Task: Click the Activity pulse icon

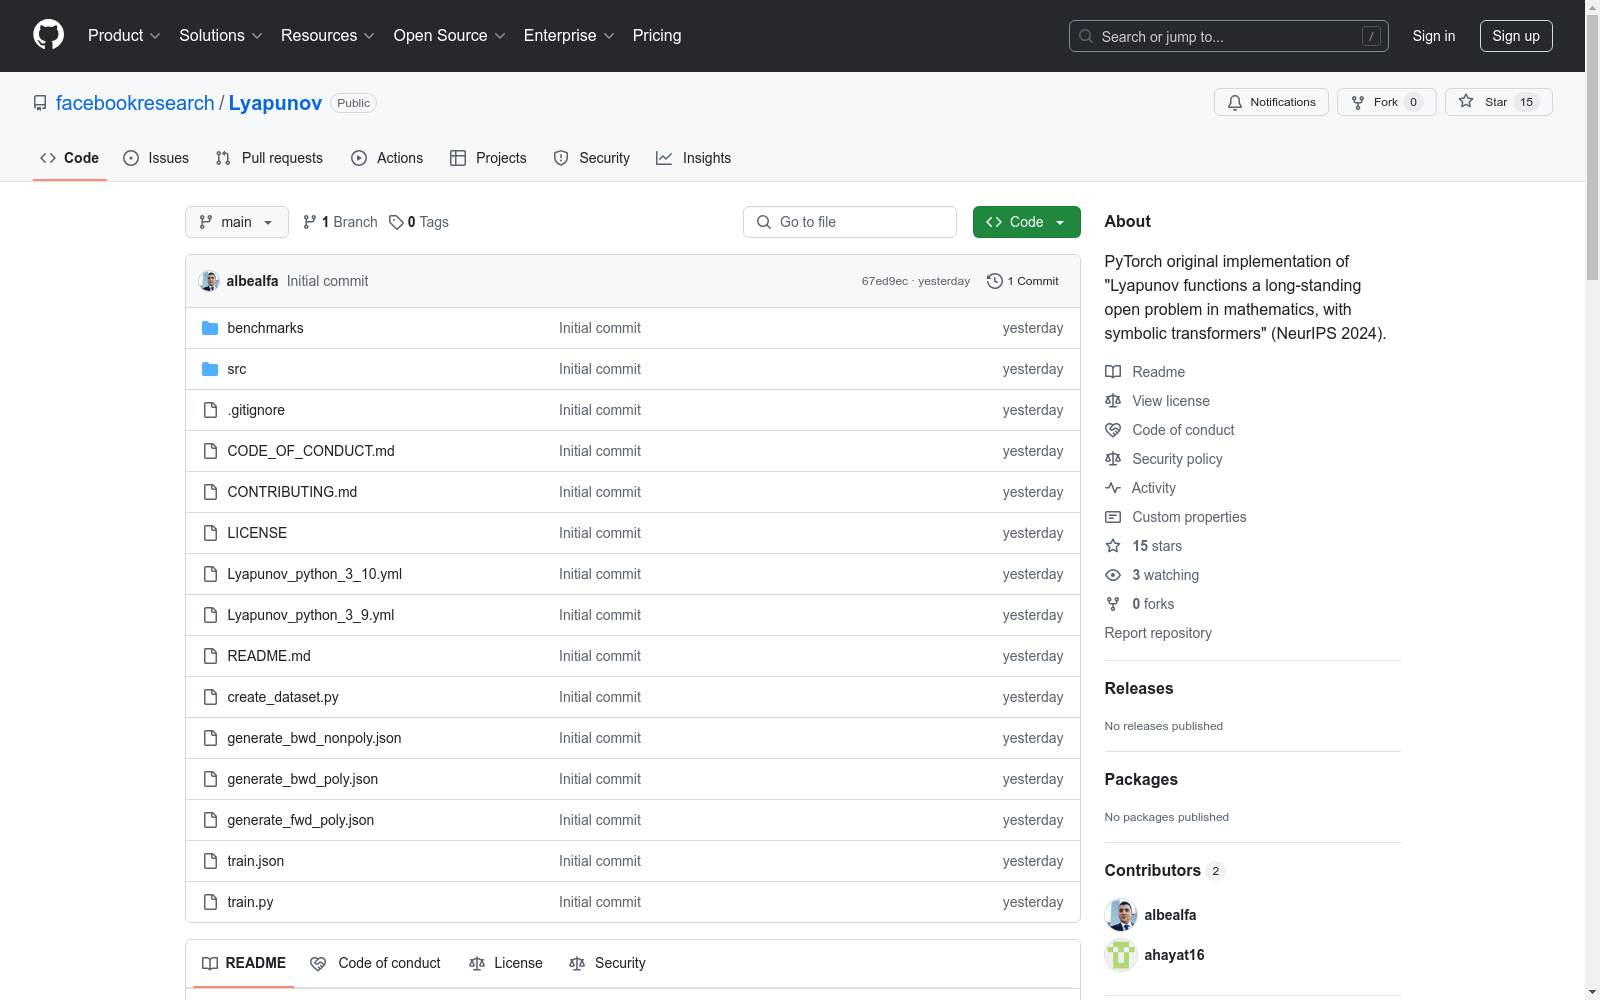Action: pyautogui.click(x=1113, y=488)
